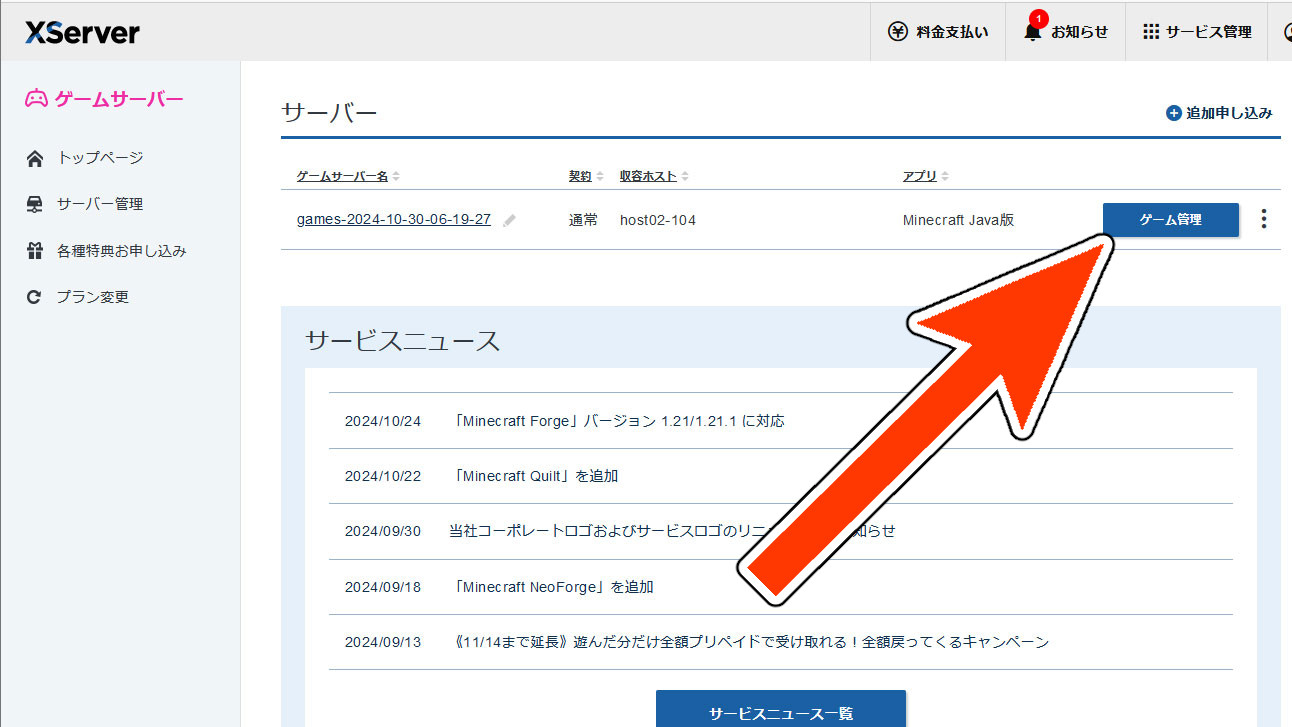Click the grid icon beside サービス管理
This screenshot has height=727, width=1292.
pos(1151,32)
